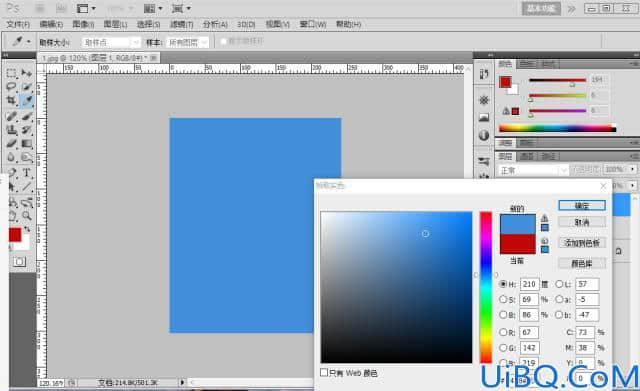The height and width of the screenshot is (391, 640).
Task: Open the 文件(F) menu
Action: pyautogui.click(x=18, y=24)
